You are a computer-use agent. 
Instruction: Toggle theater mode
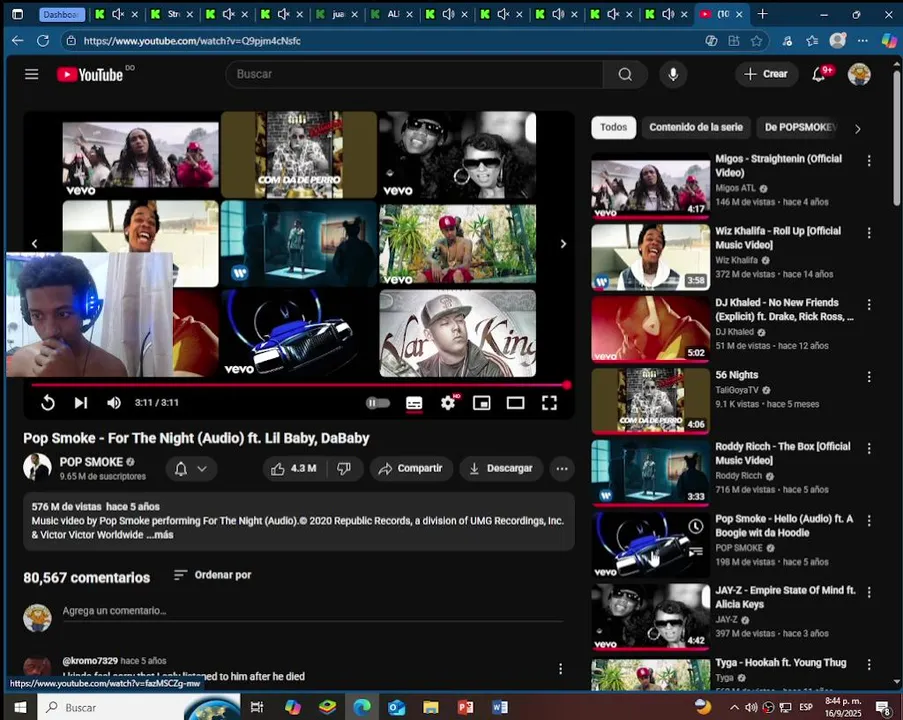[x=515, y=403]
